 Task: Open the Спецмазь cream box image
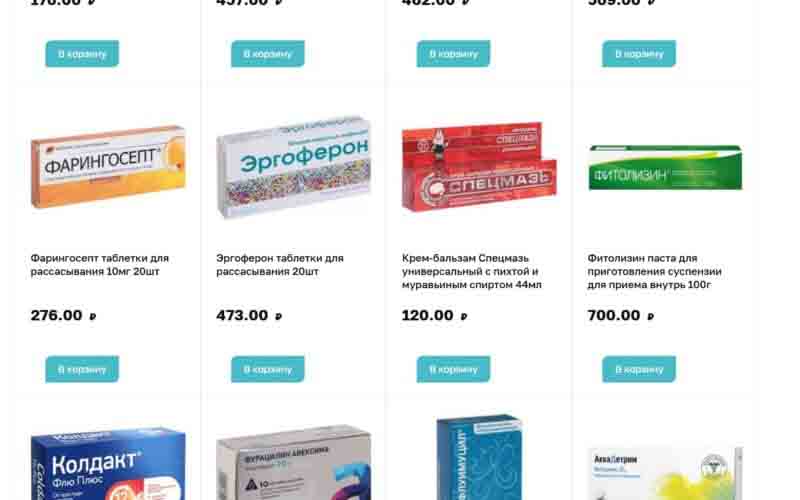pos(479,167)
